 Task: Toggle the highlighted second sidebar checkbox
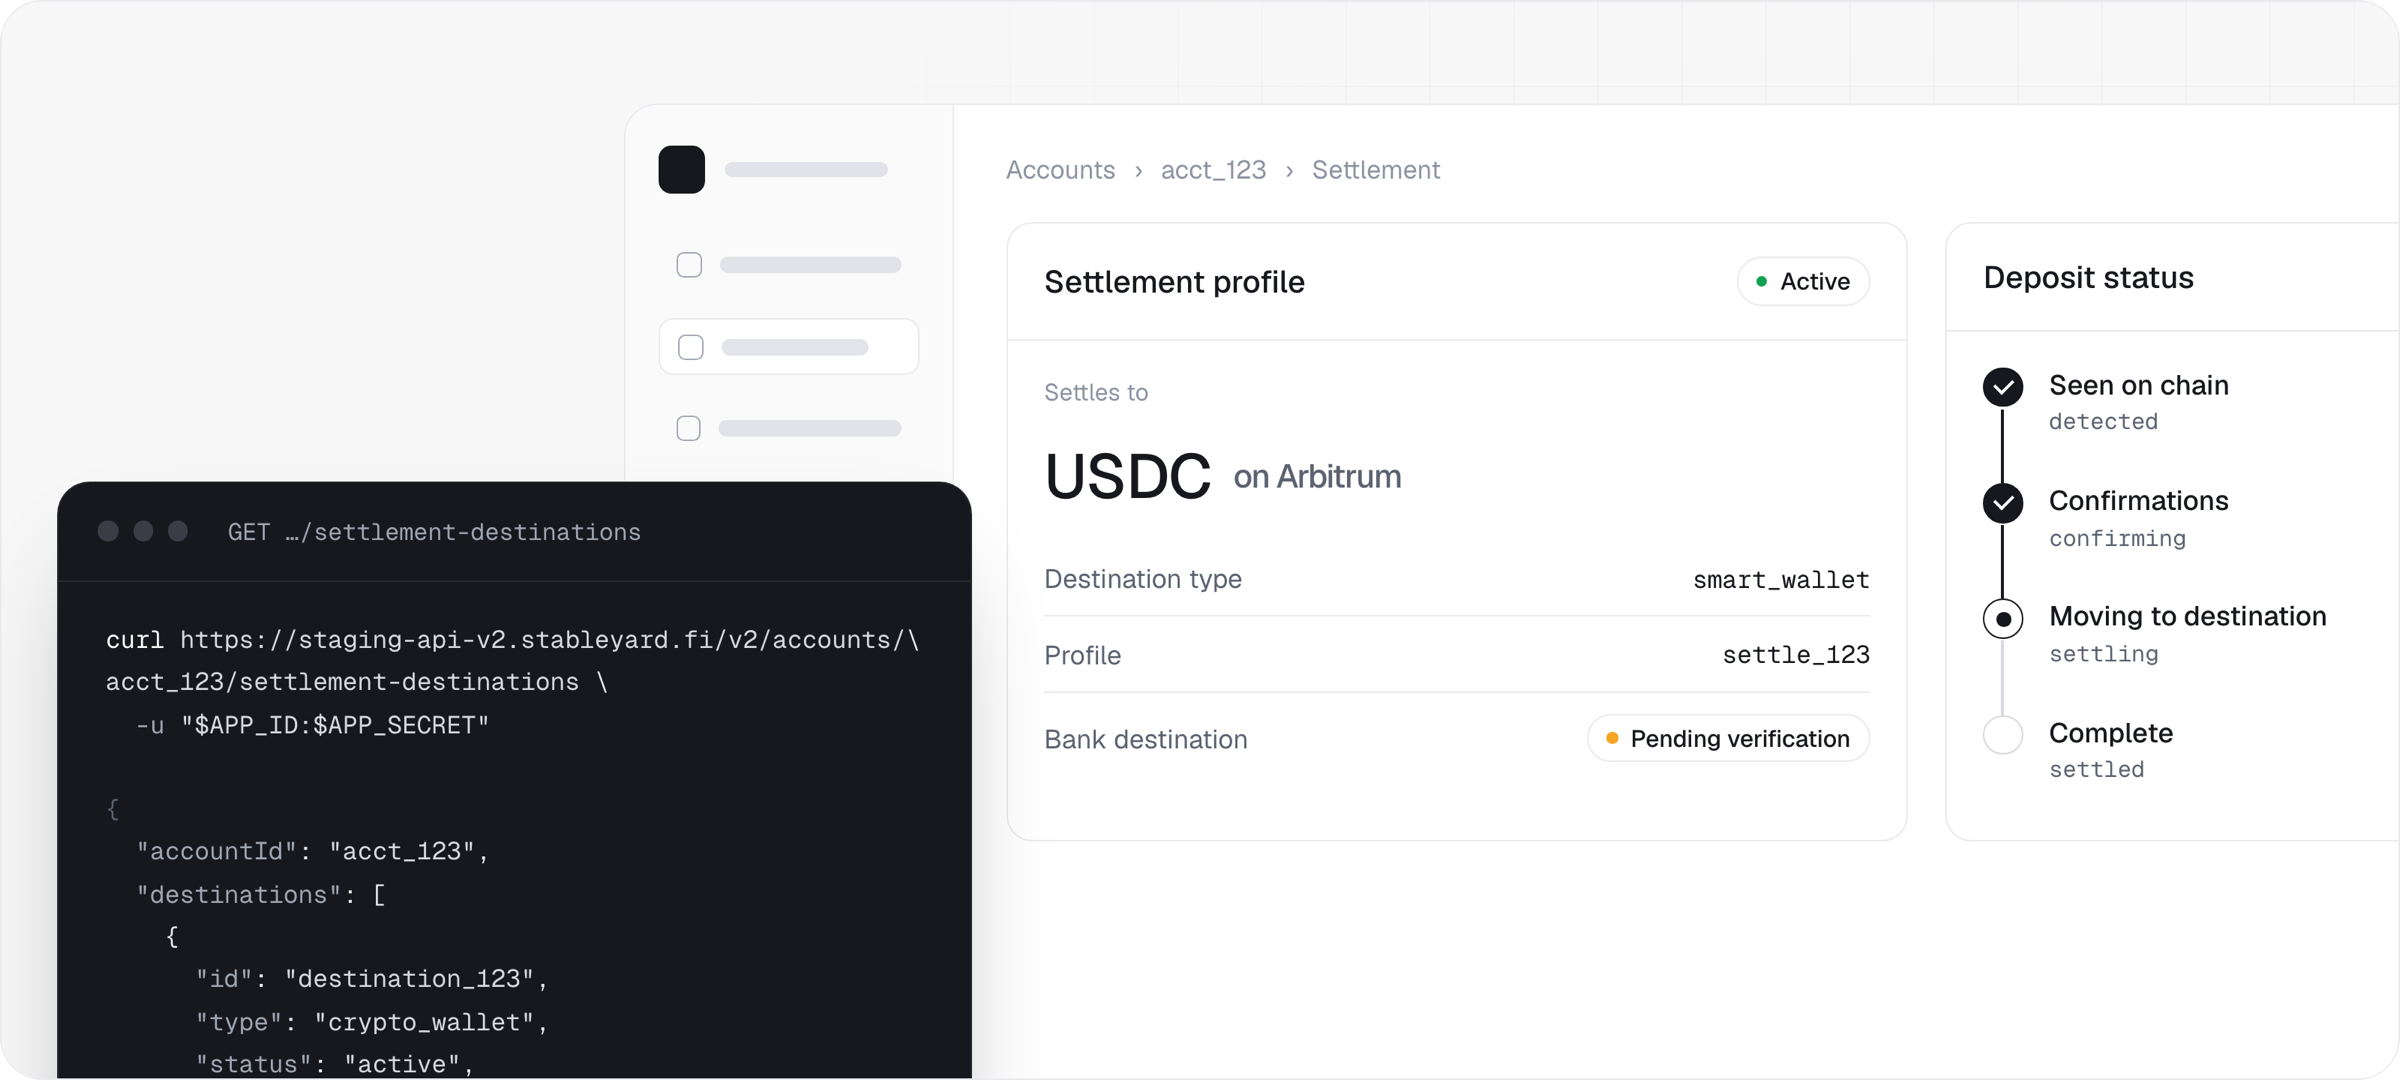690,347
